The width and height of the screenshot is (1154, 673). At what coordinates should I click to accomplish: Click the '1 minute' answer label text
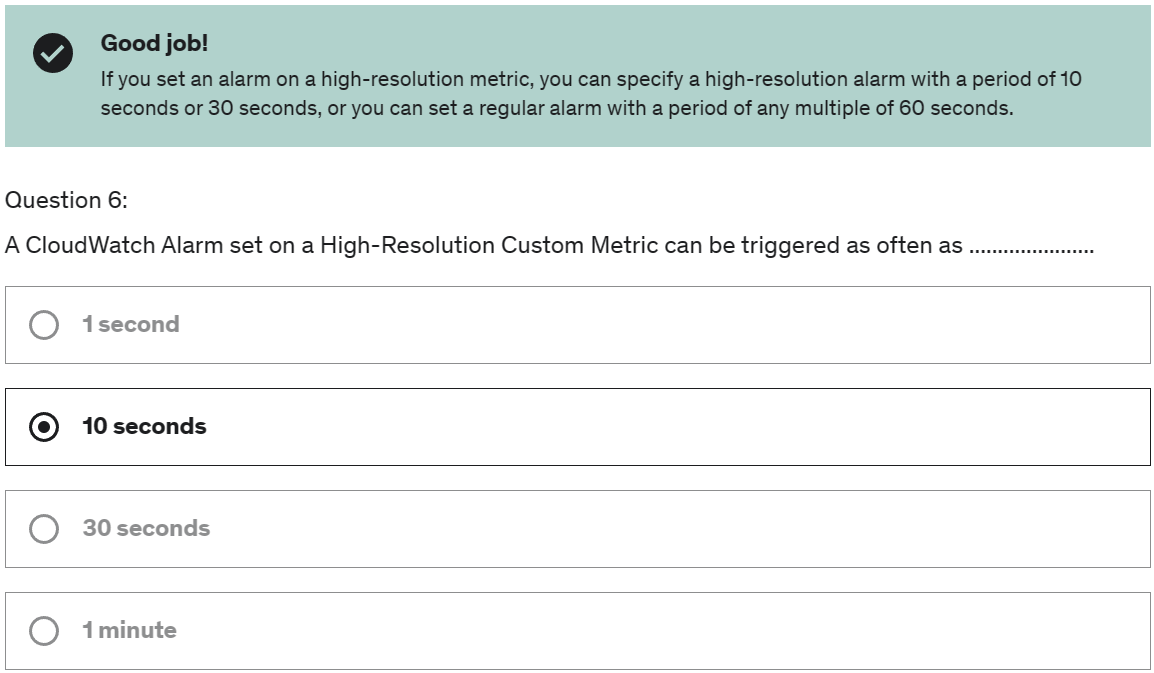[x=130, y=630]
